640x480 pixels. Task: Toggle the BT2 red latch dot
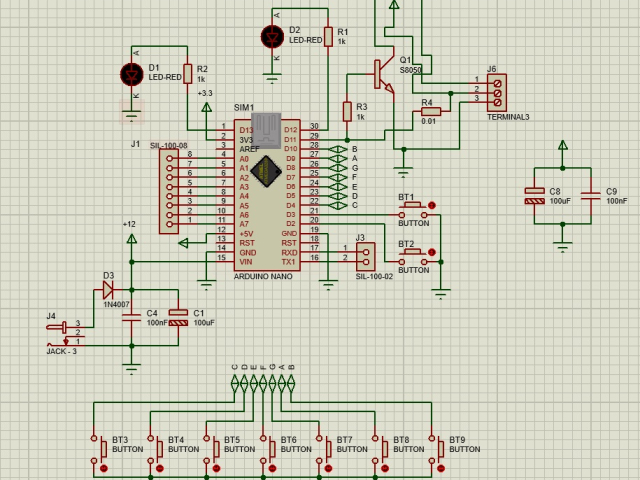432,252
